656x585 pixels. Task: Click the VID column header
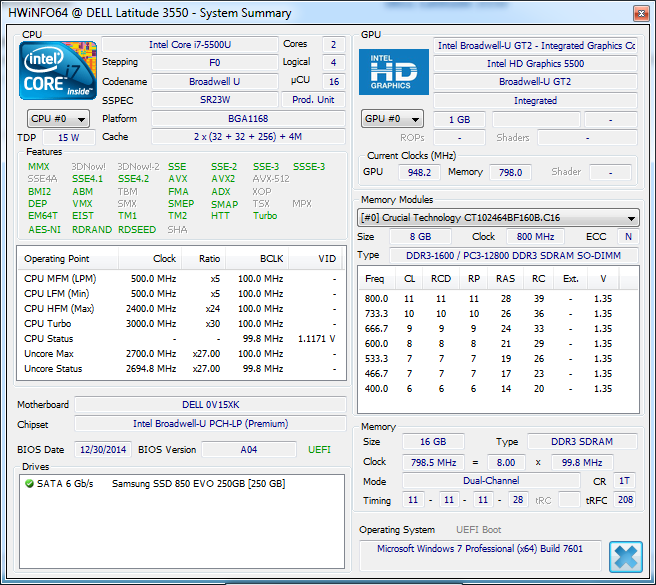(x=315, y=259)
